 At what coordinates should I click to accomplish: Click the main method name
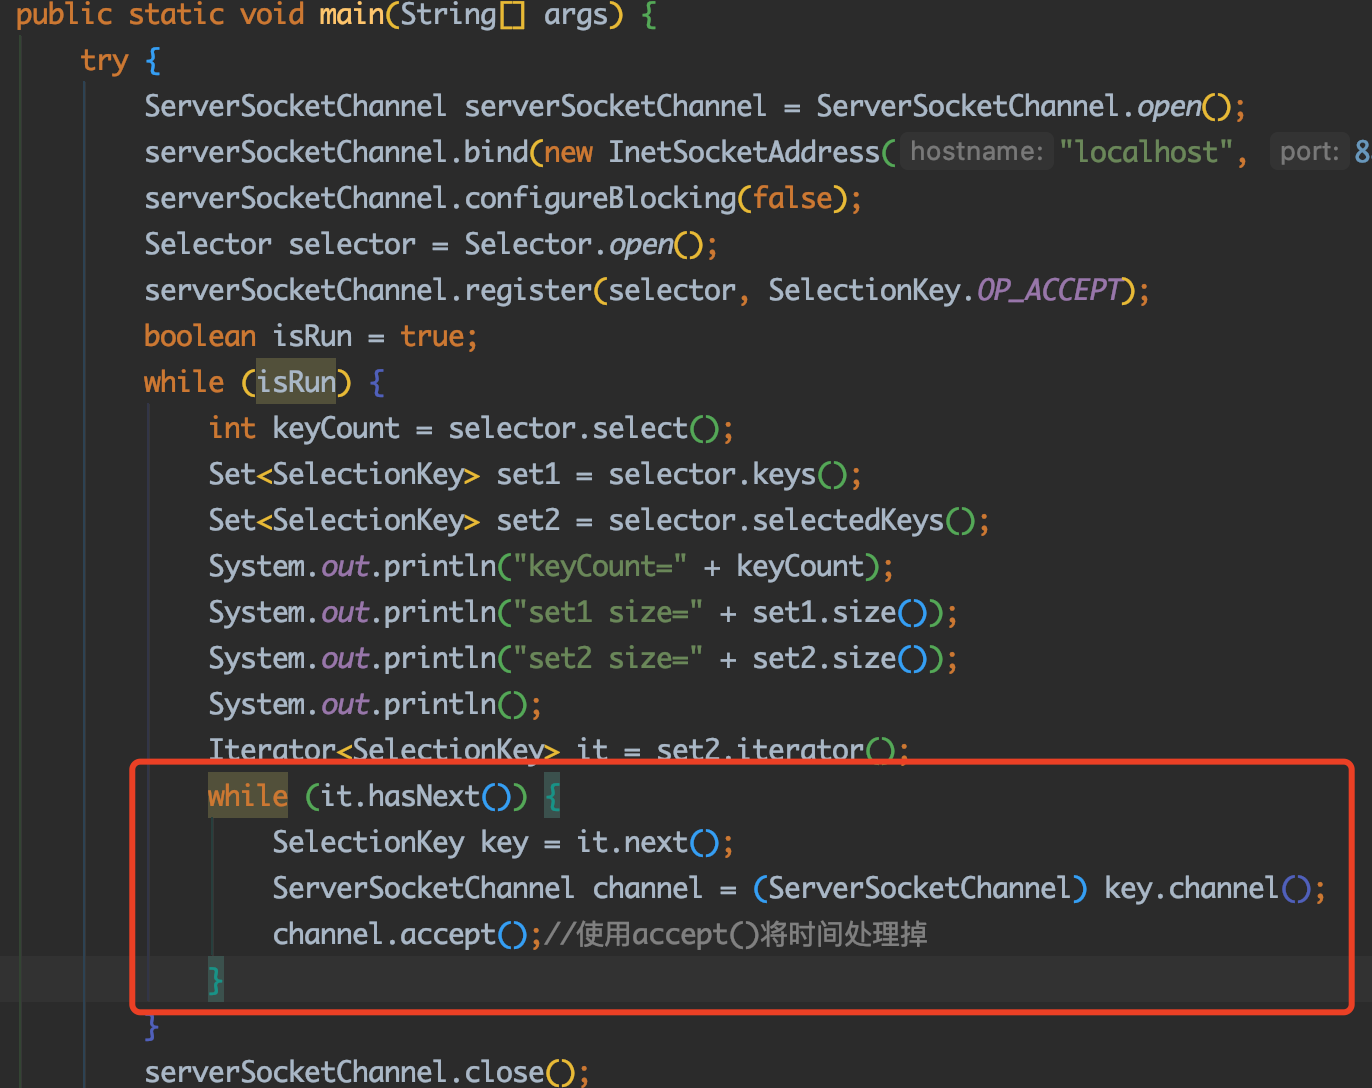(349, 14)
